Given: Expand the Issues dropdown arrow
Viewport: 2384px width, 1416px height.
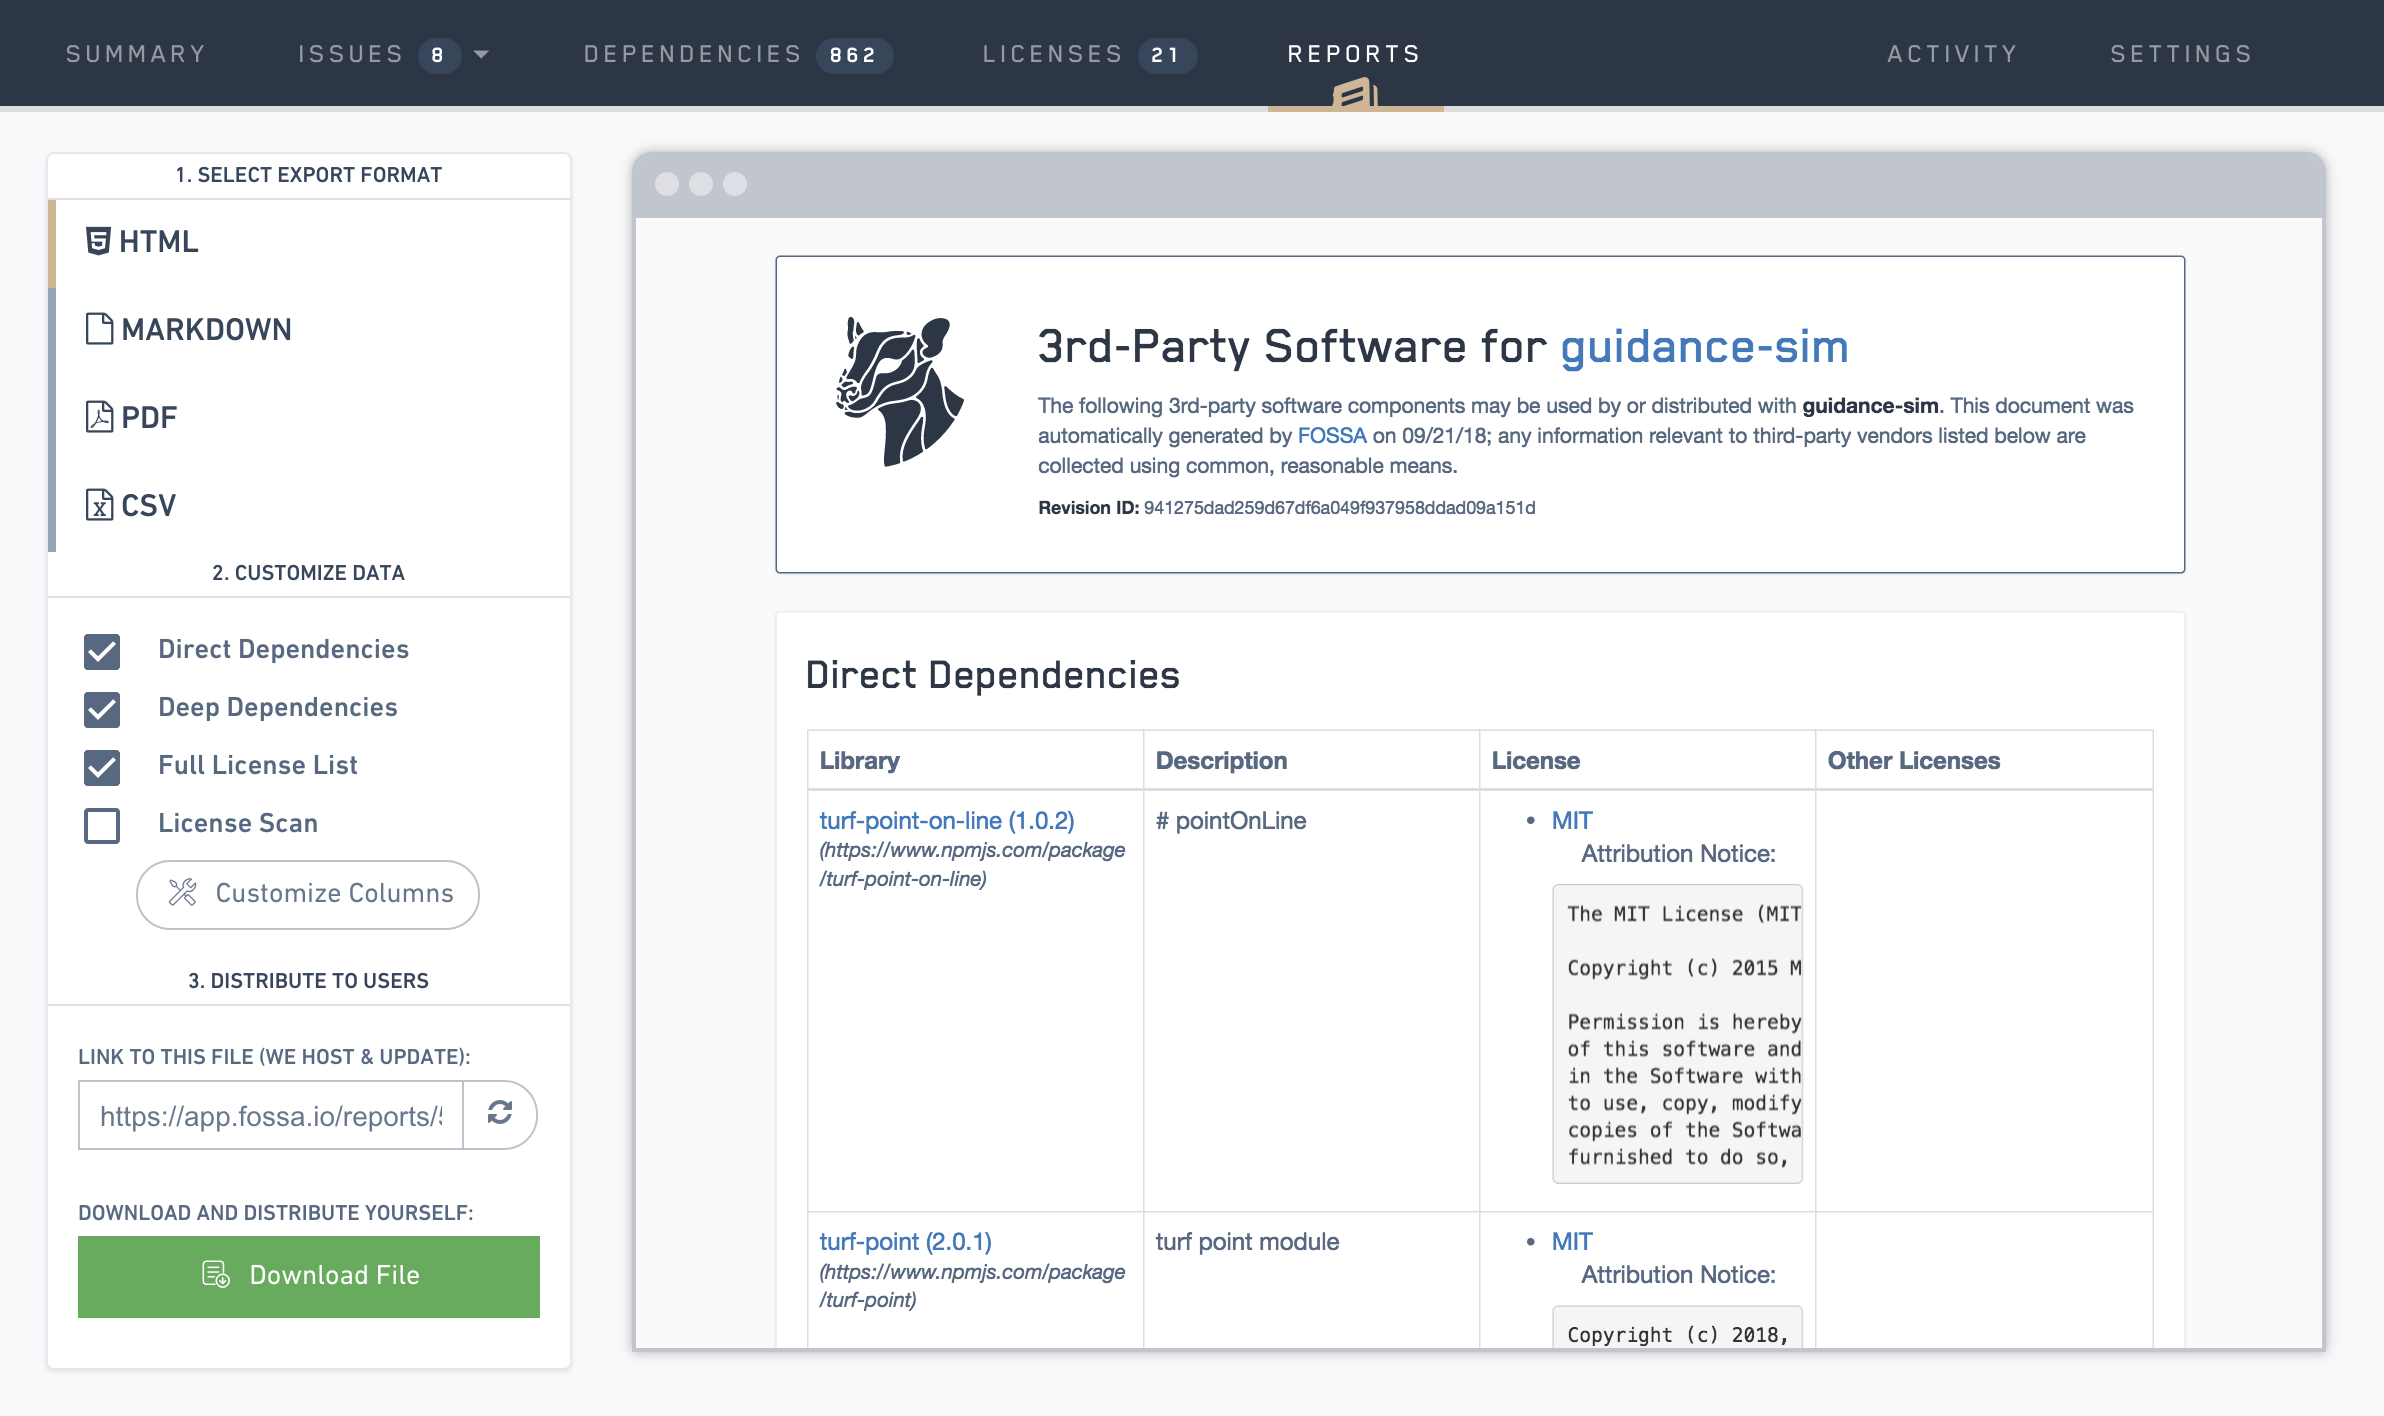Looking at the screenshot, I should tap(481, 55).
